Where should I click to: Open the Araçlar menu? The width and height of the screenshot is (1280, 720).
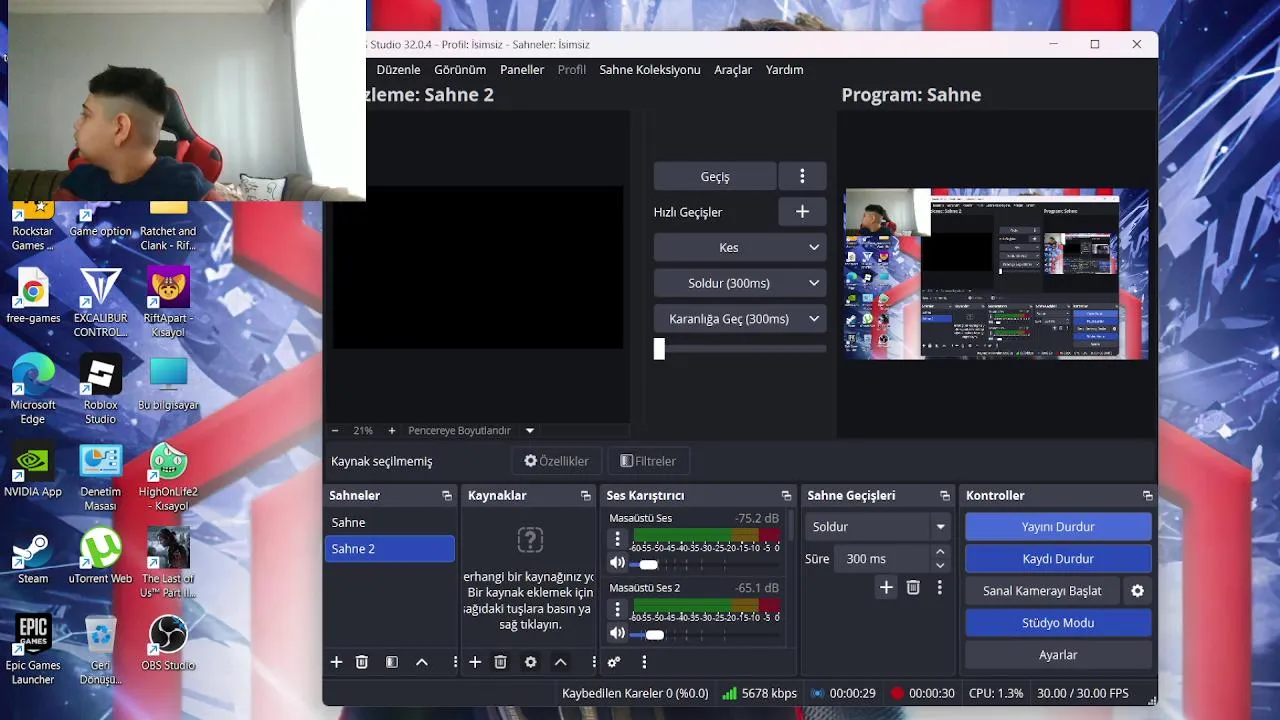733,70
